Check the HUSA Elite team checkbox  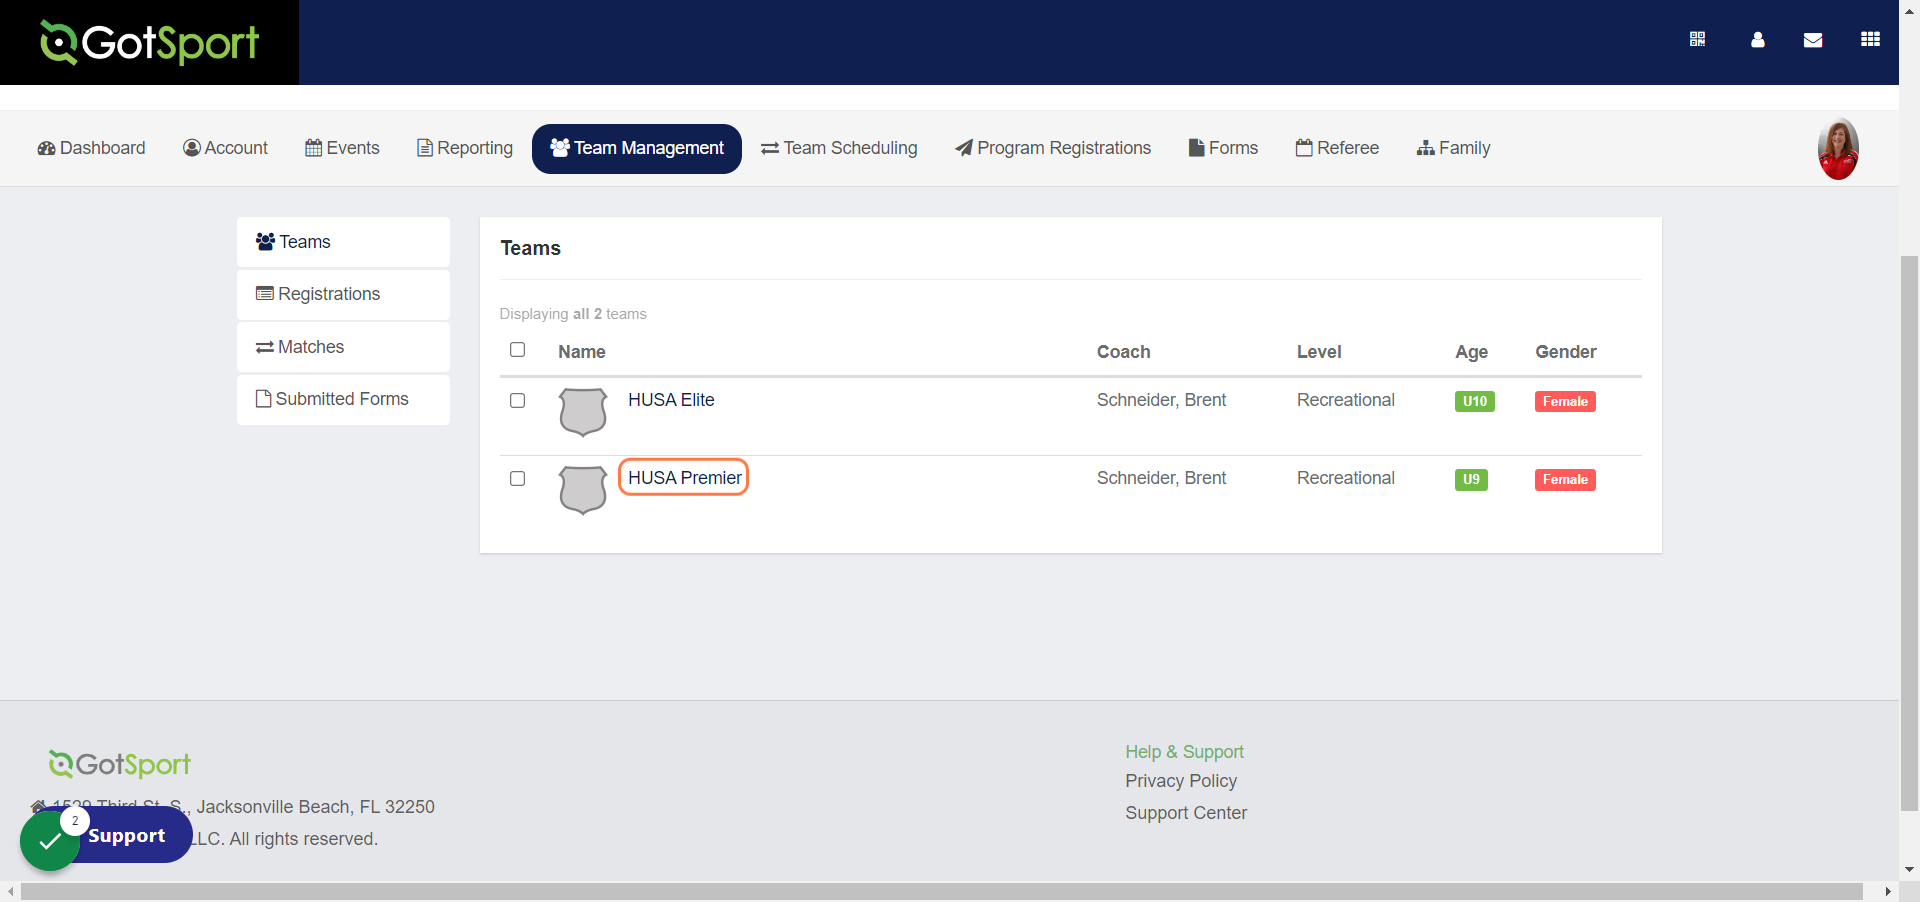coord(517,401)
